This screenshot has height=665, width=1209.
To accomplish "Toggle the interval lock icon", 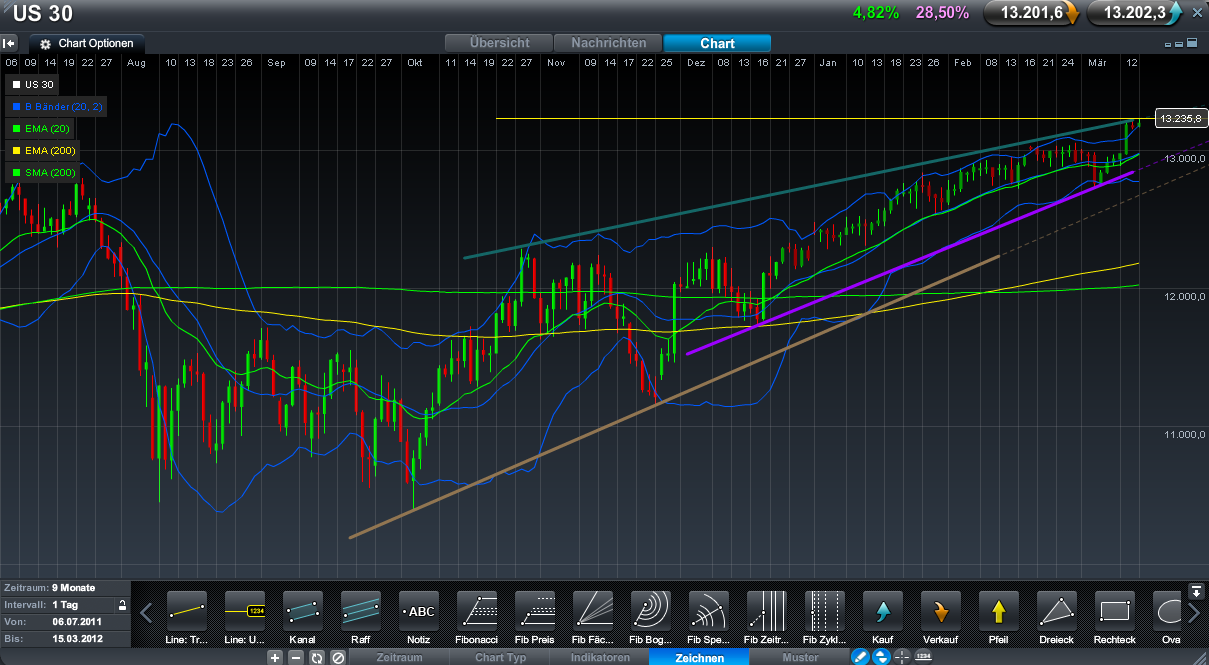I will tap(122, 605).
